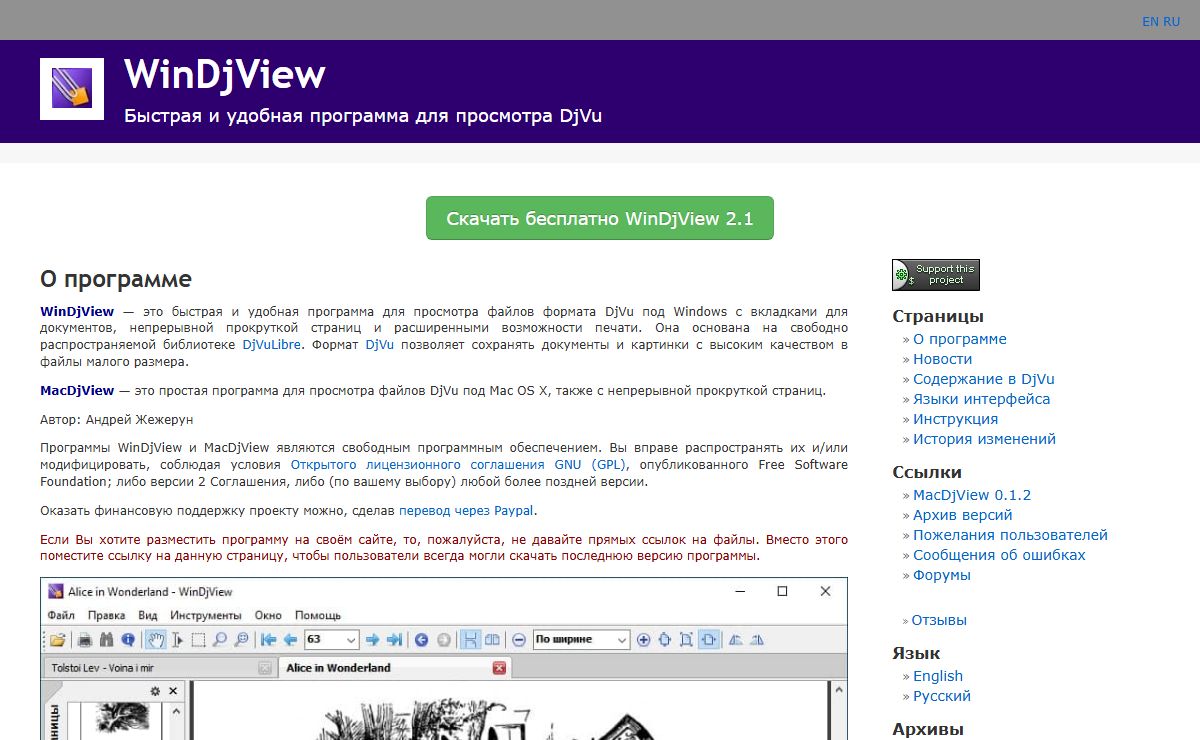Open the Форумы link
Image resolution: width=1200 pixels, height=740 pixels.
pyautogui.click(x=941, y=574)
